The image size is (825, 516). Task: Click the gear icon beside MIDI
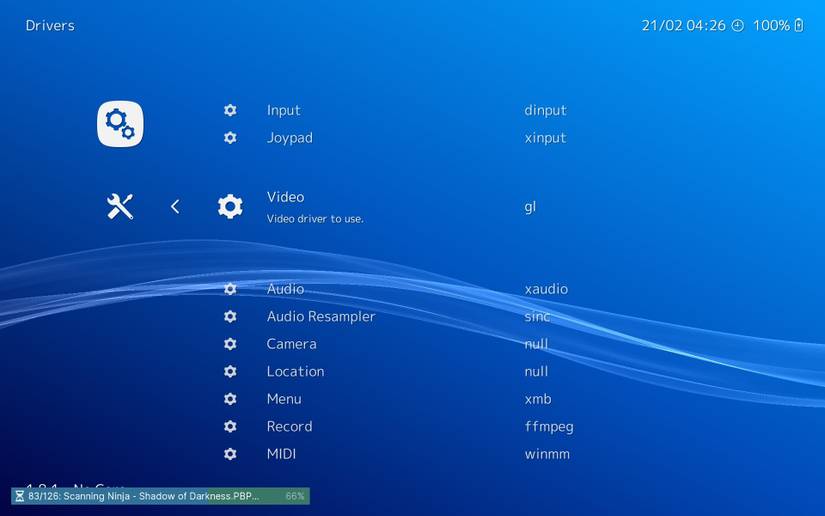pos(230,453)
